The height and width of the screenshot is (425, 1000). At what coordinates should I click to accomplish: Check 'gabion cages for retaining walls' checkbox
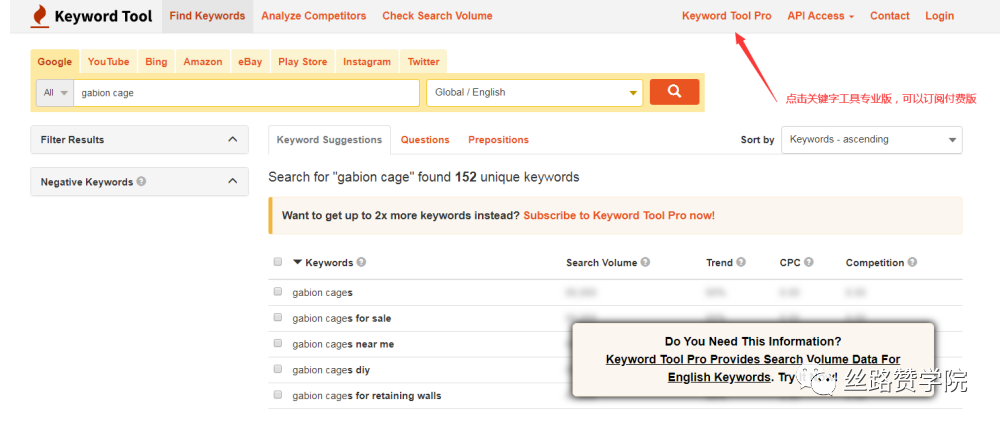(277, 395)
